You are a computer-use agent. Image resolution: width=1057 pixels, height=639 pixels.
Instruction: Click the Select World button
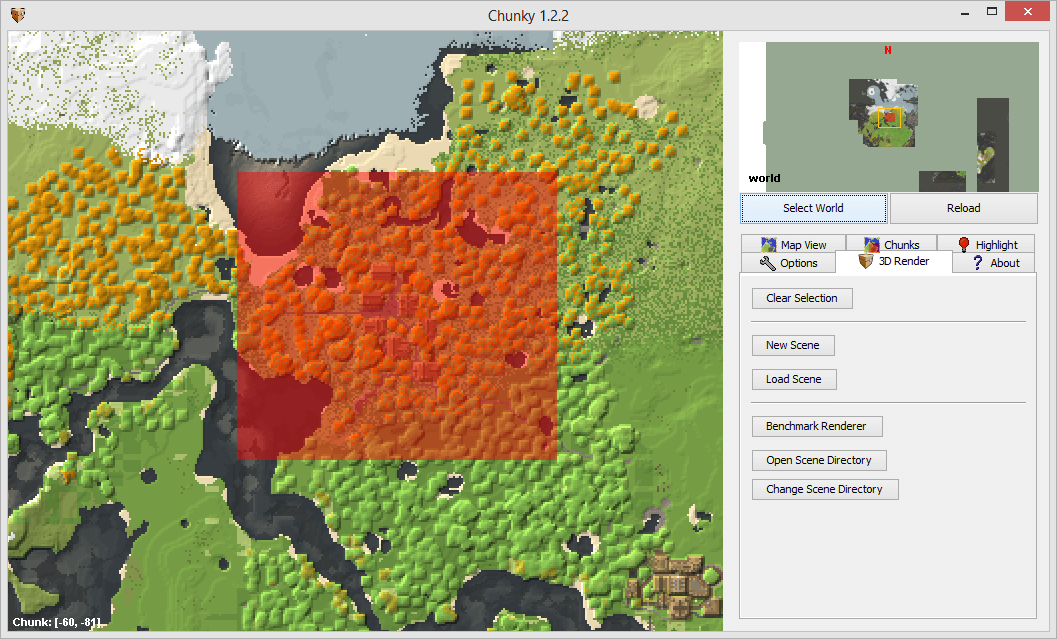[814, 208]
